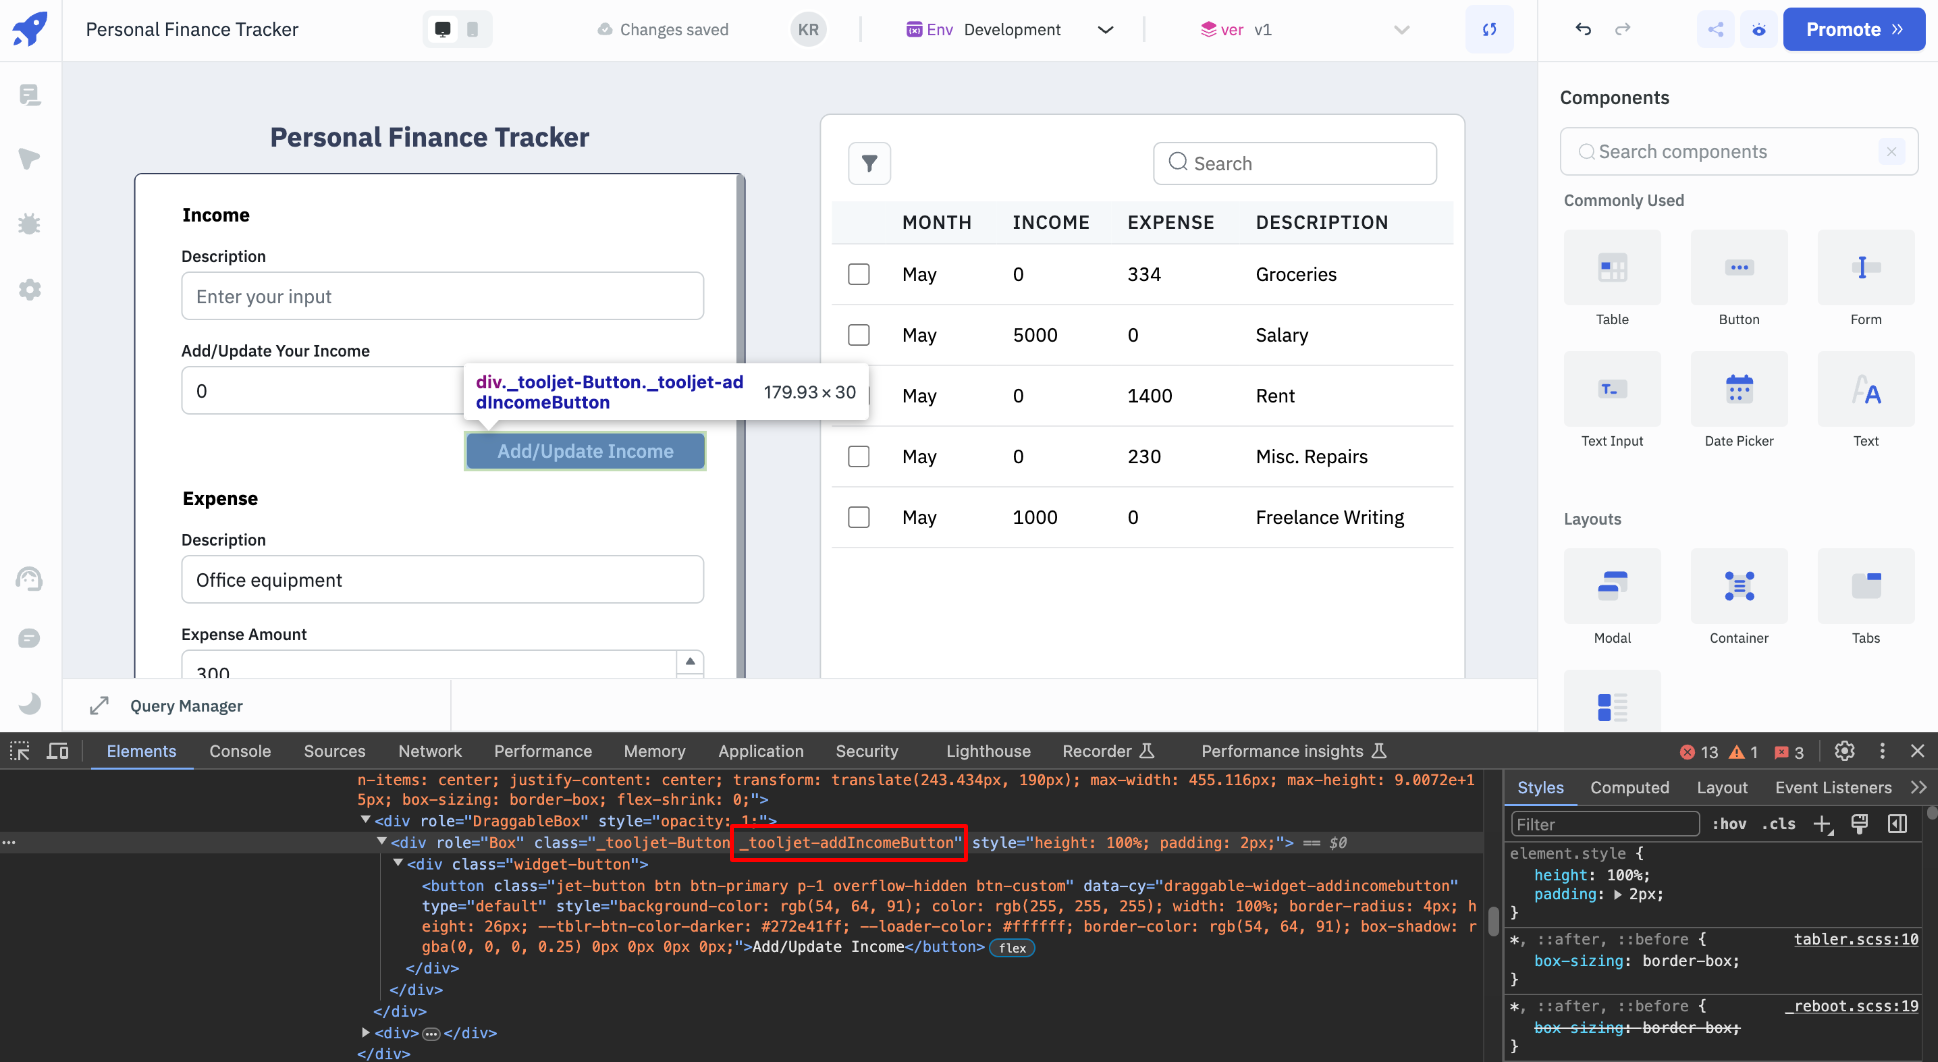Open settings gear in left sidebar

pyautogui.click(x=30, y=290)
